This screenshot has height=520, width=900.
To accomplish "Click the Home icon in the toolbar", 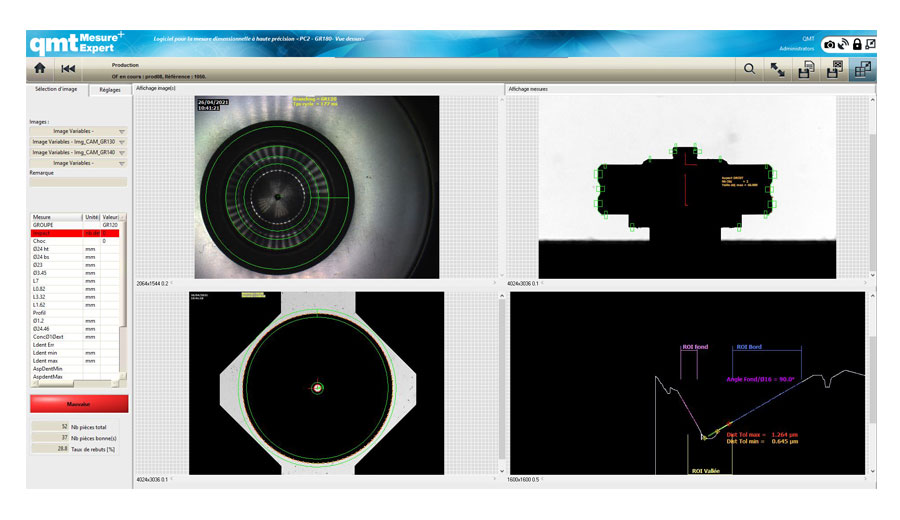I will (x=40, y=69).
